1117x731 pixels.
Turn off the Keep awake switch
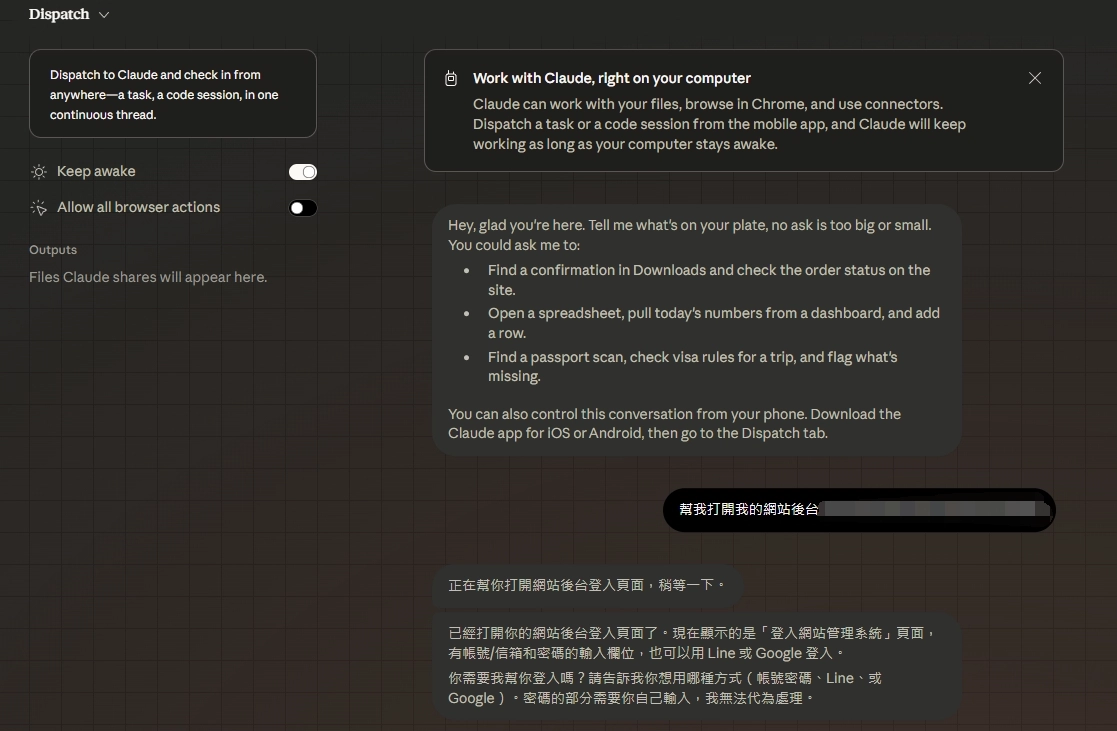[302, 172]
